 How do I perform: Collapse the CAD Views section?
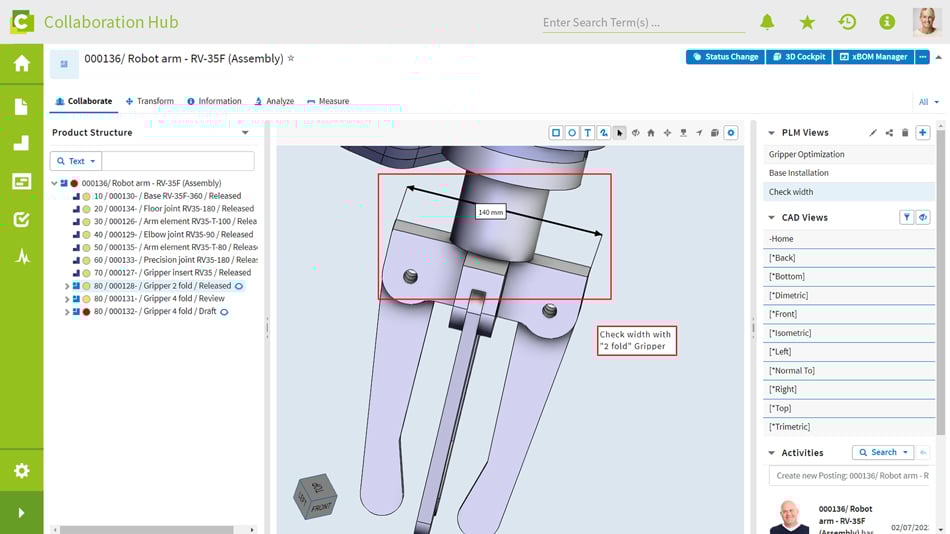click(x=771, y=217)
